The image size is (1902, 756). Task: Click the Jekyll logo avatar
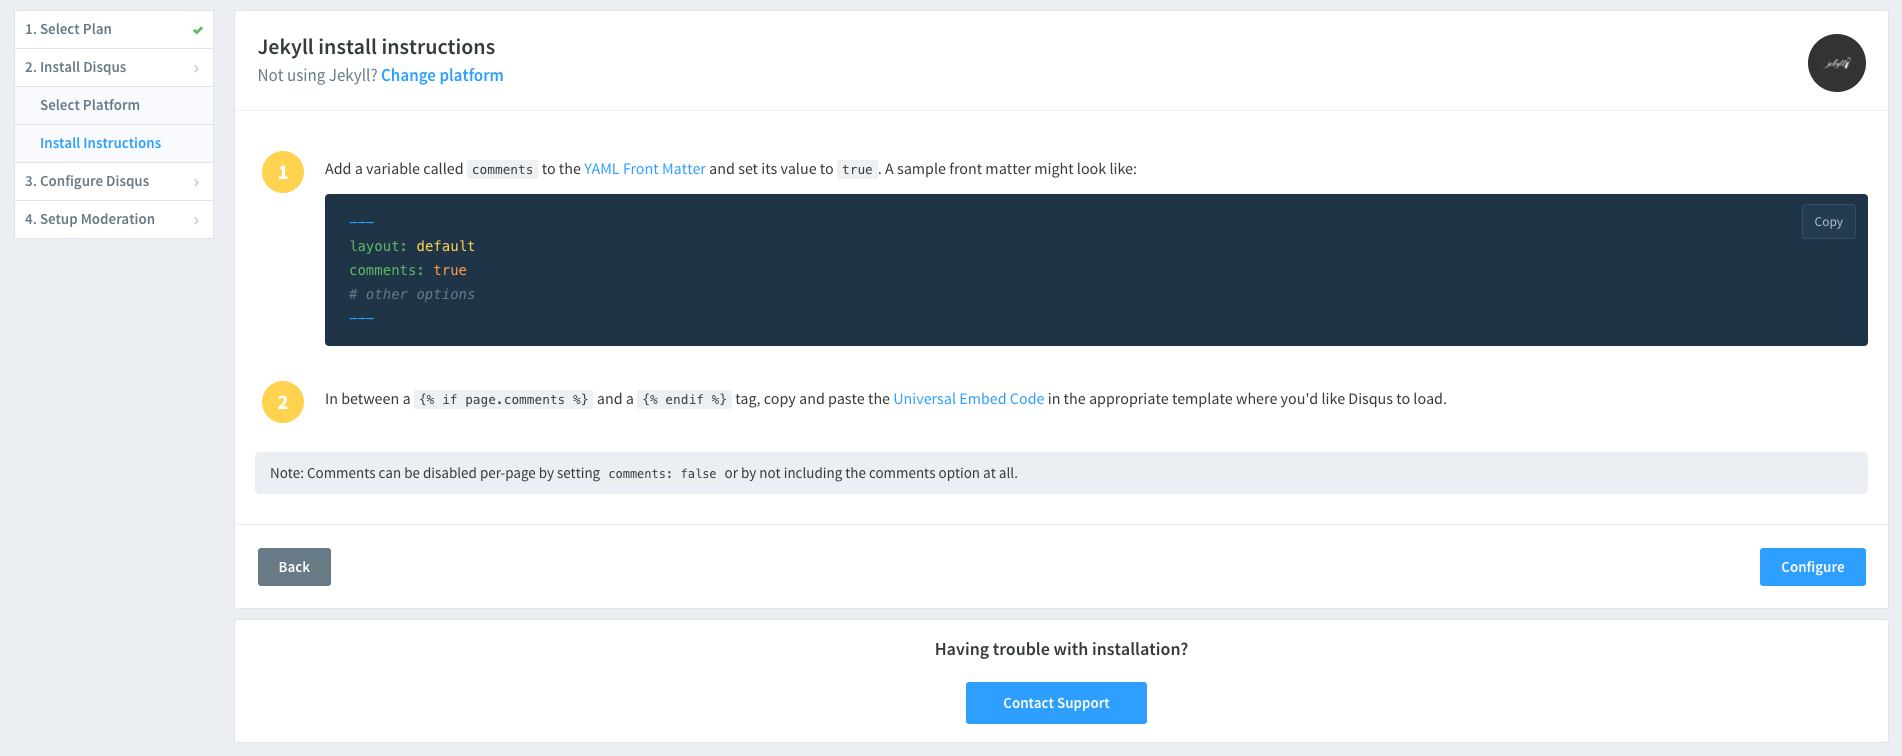1836,62
